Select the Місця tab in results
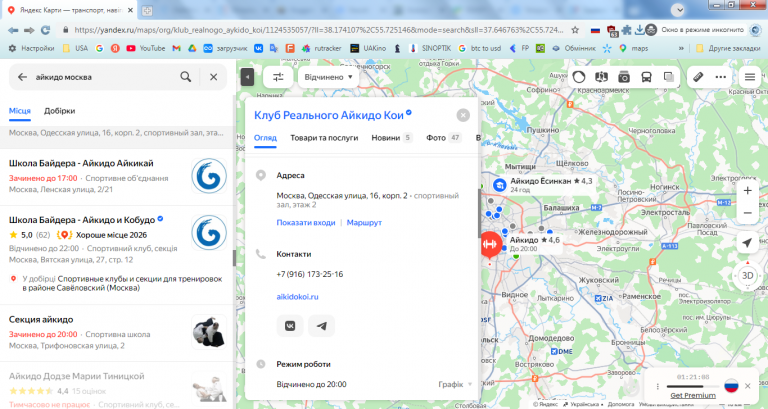768x409 pixels. tap(20, 111)
